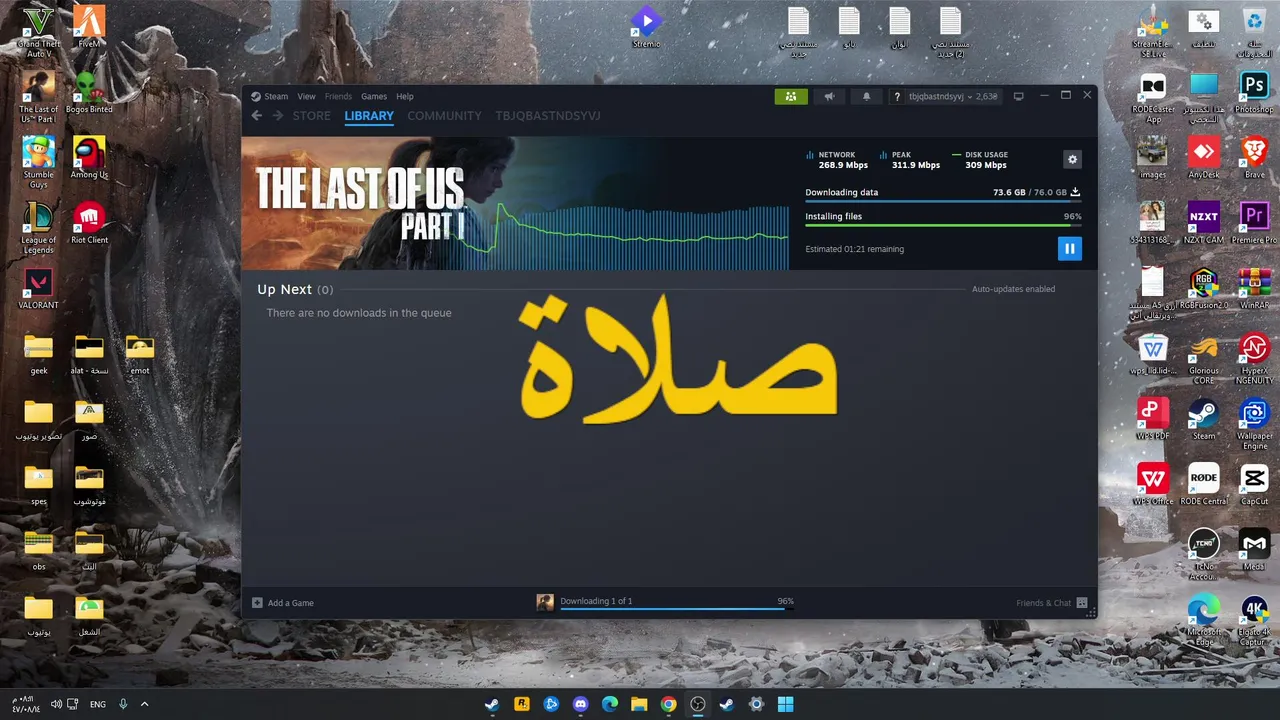Open Riot Client desktop icon
The height and width of the screenshot is (720, 1280).
click(x=89, y=223)
